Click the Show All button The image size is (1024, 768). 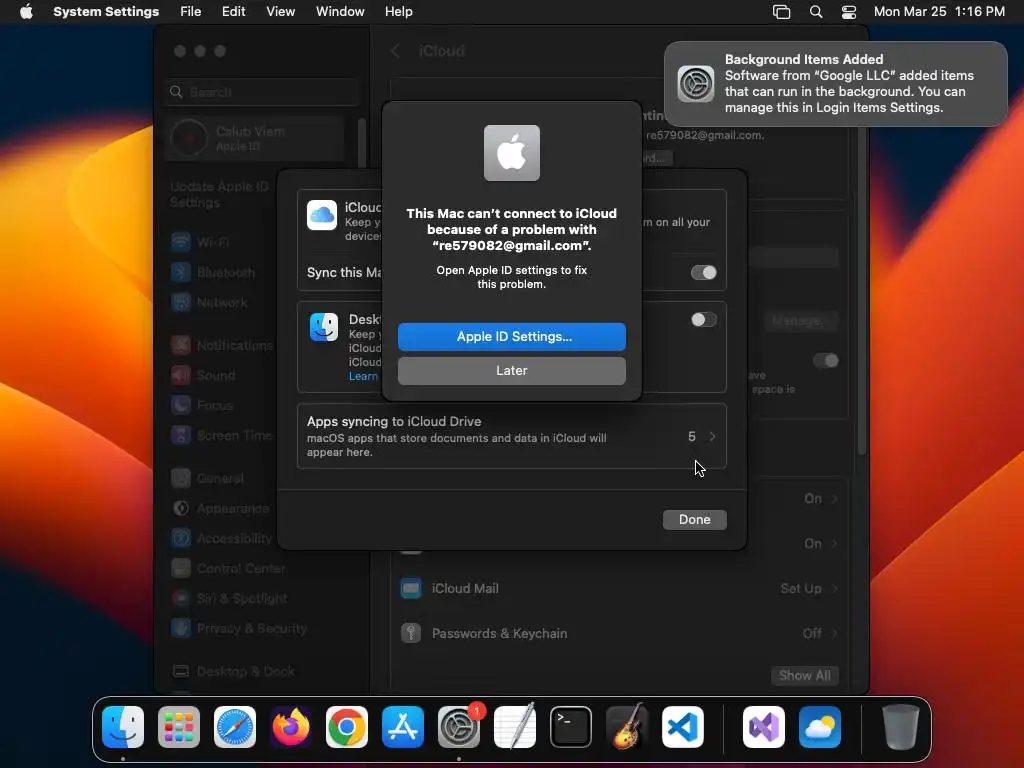(x=805, y=676)
